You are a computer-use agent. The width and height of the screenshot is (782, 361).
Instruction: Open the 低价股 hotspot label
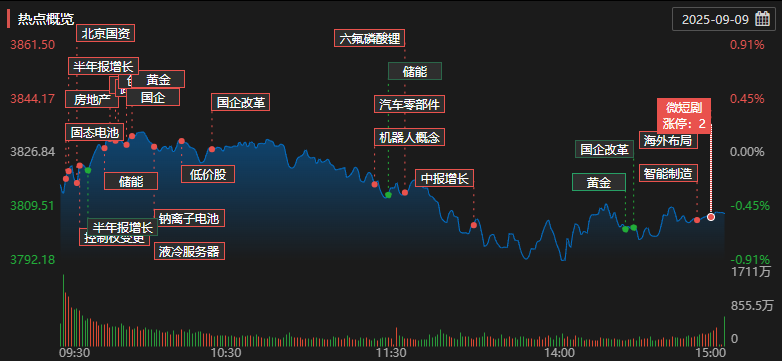207,174
